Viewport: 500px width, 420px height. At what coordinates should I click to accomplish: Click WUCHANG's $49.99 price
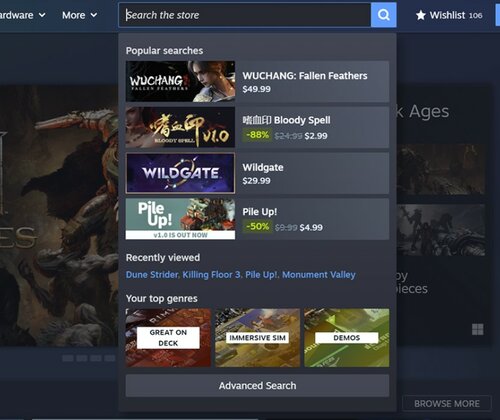point(256,89)
